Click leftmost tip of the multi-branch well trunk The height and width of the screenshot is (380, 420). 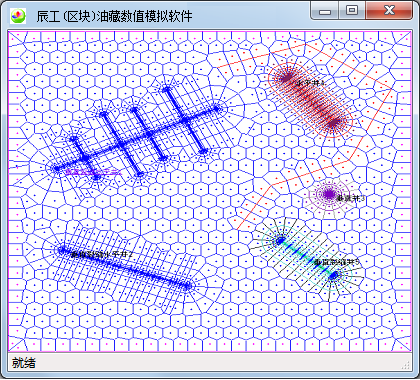[57, 169]
